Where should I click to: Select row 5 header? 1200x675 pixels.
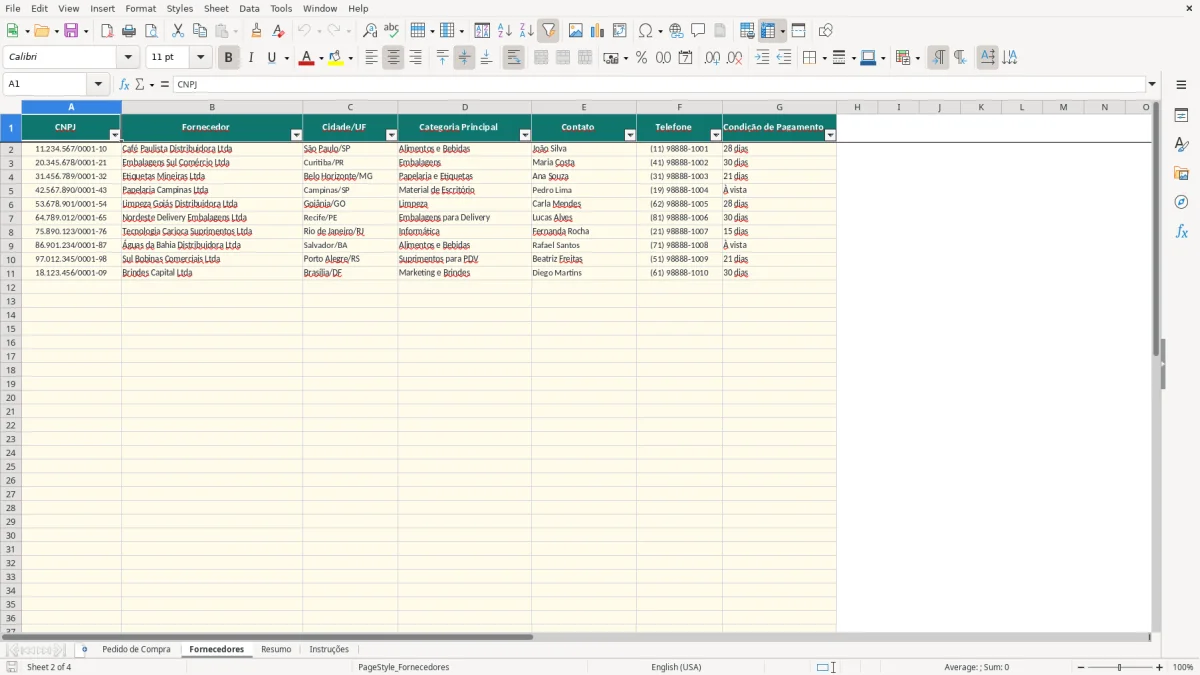pos(11,190)
